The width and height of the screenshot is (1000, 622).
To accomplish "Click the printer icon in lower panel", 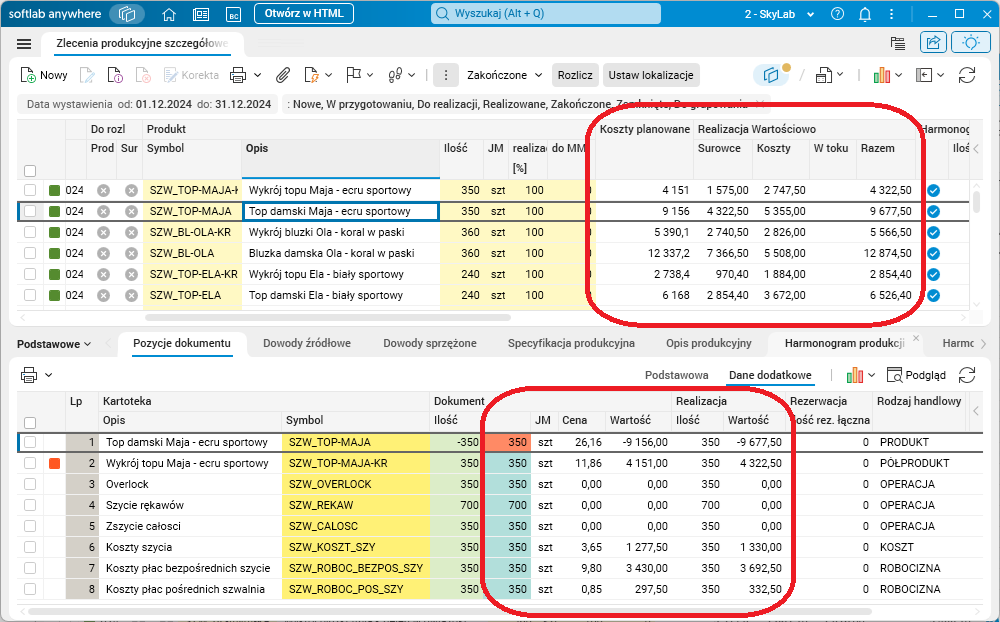I will (29, 375).
